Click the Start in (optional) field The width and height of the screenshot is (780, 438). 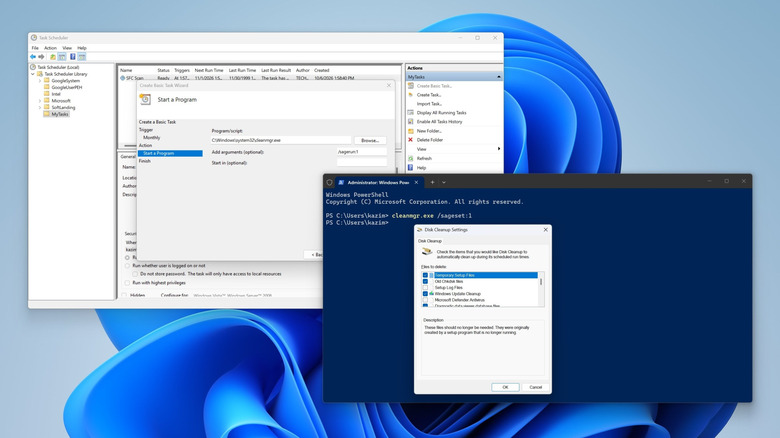(x=362, y=163)
